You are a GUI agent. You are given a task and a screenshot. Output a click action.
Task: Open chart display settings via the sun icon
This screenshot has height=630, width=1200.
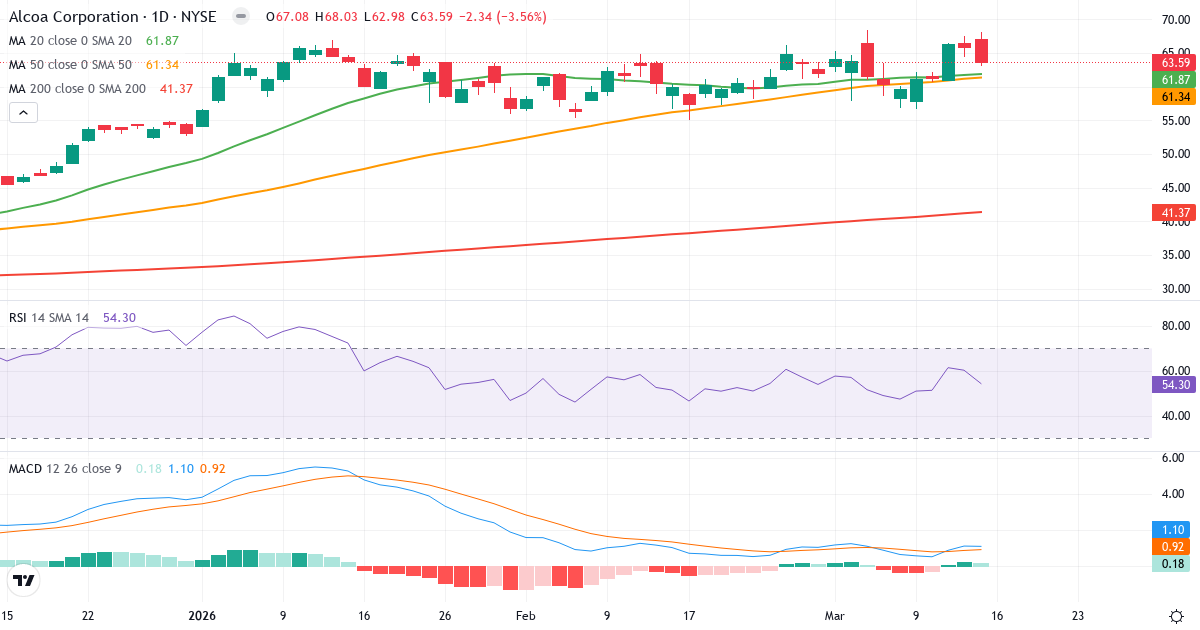(1178, 618)
